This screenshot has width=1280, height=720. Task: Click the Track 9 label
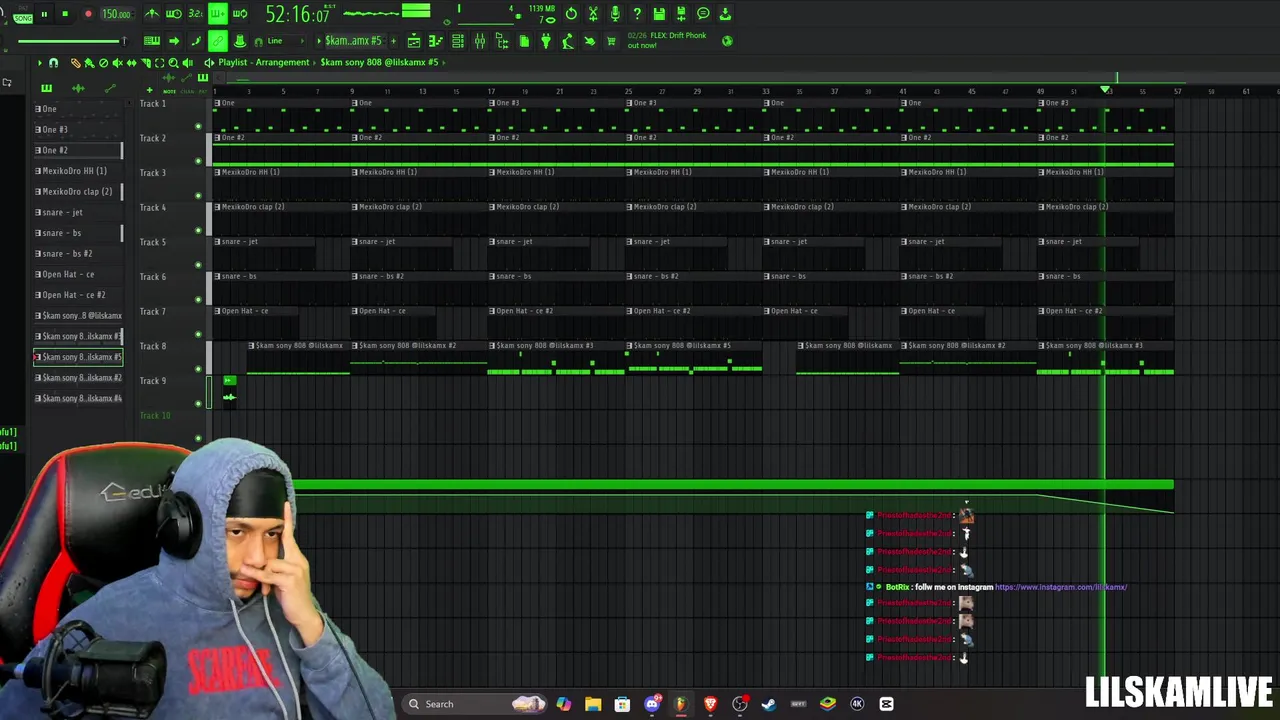point(153,381)
